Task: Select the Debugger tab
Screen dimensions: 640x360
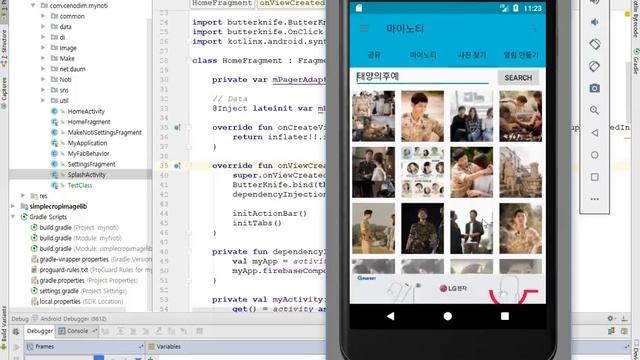Action: (x=40, y=331)
